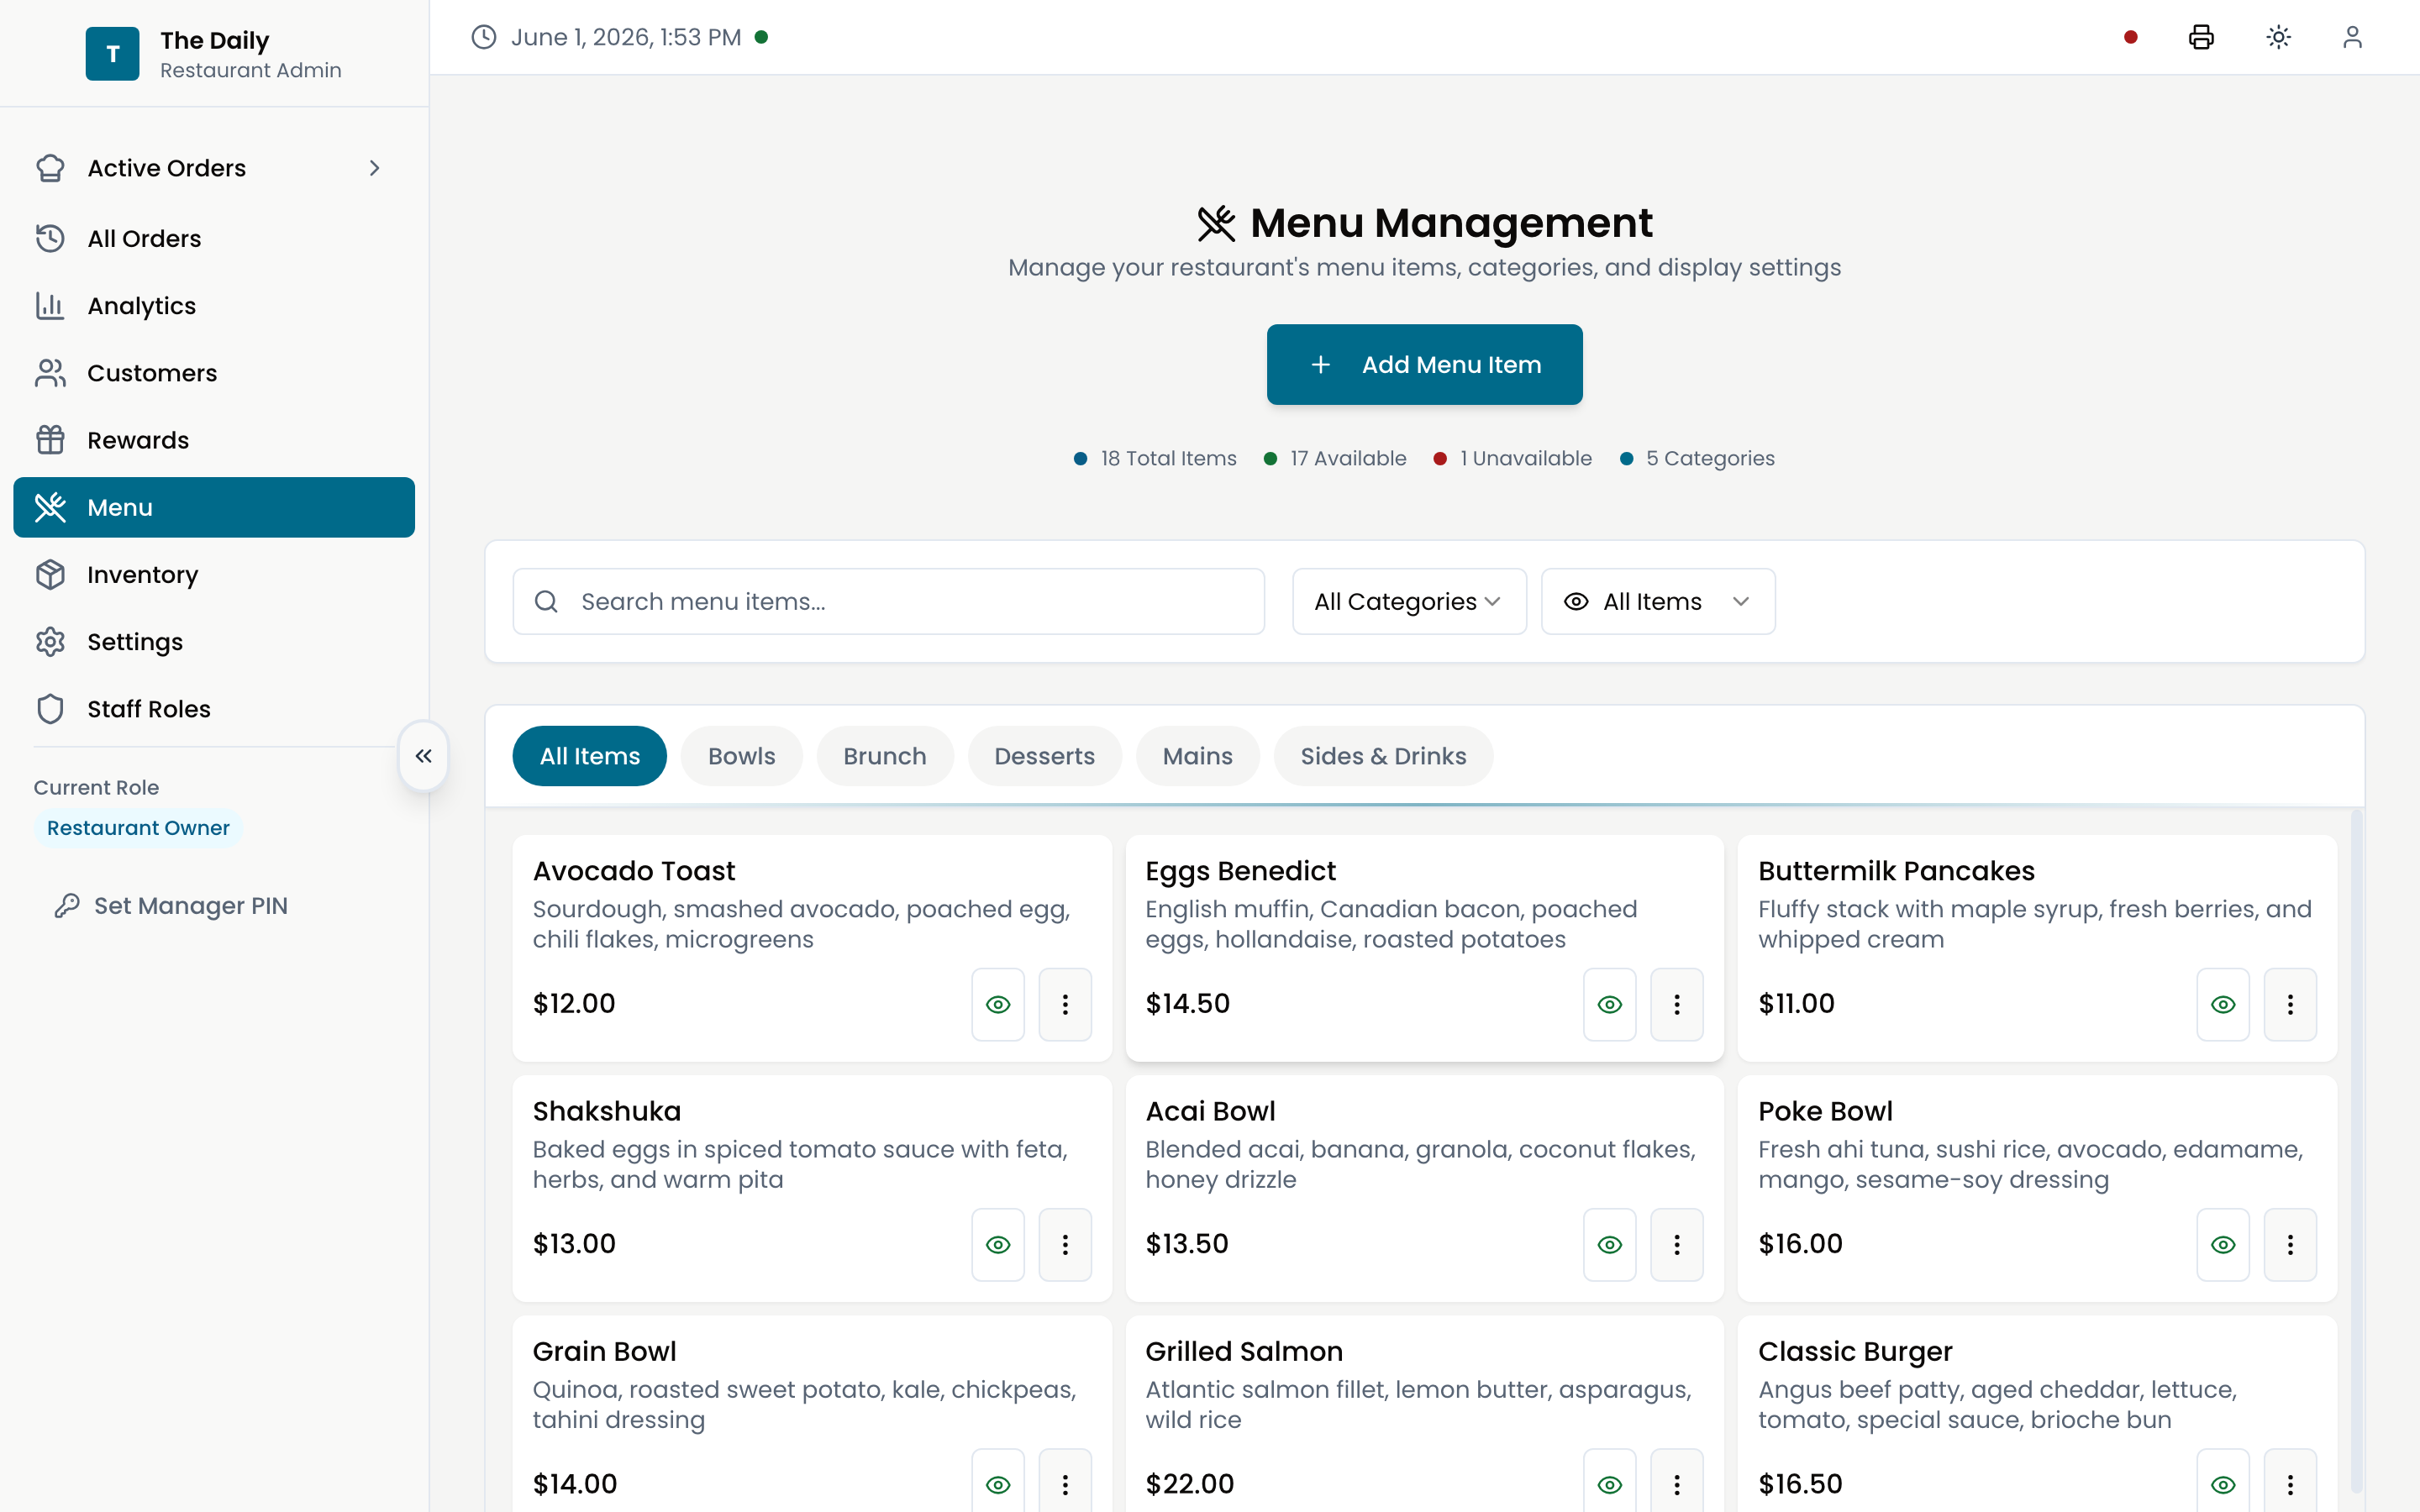2420x1512 pixels.
Task: Open more options for Eggs Benedict
Action: [x=1677, y=1004]
